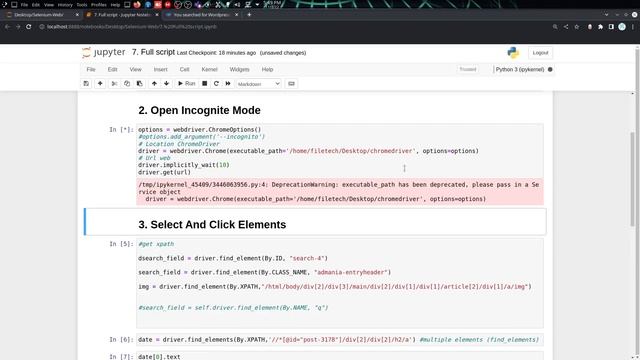
Task: Click the Logout button
Action: click(540, 53)
